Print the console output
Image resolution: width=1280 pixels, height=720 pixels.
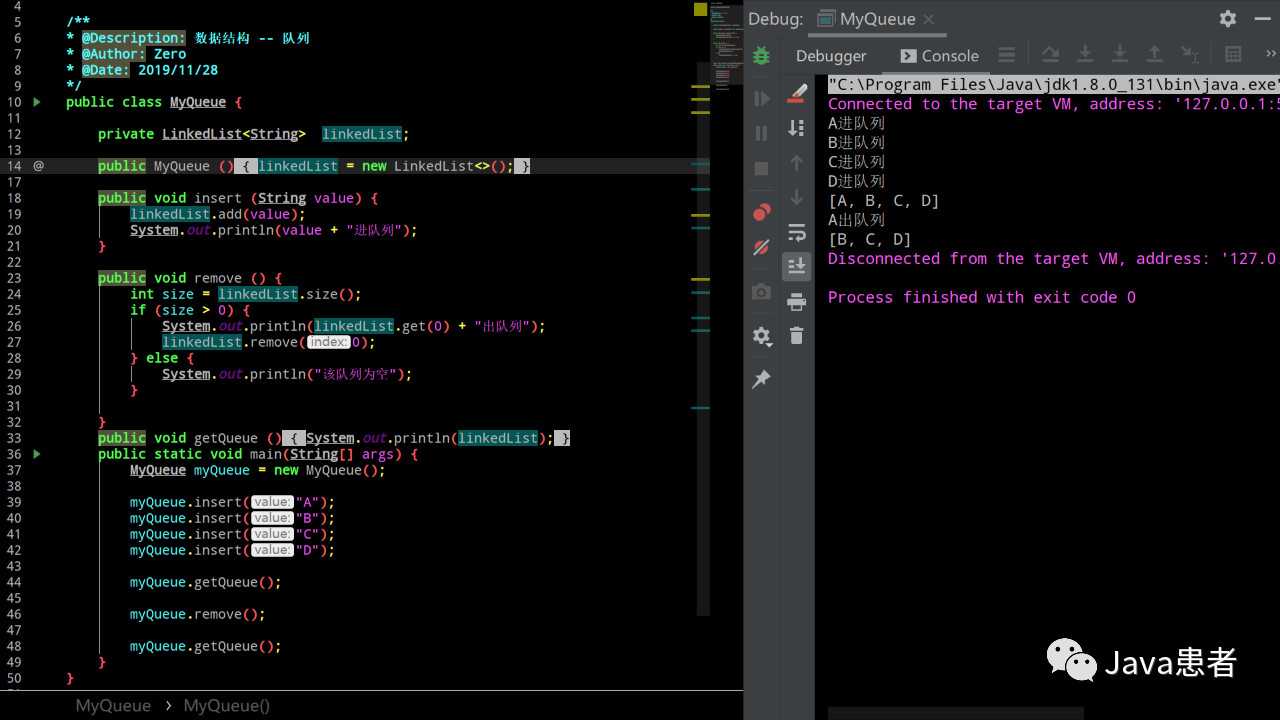pos(797,301)
